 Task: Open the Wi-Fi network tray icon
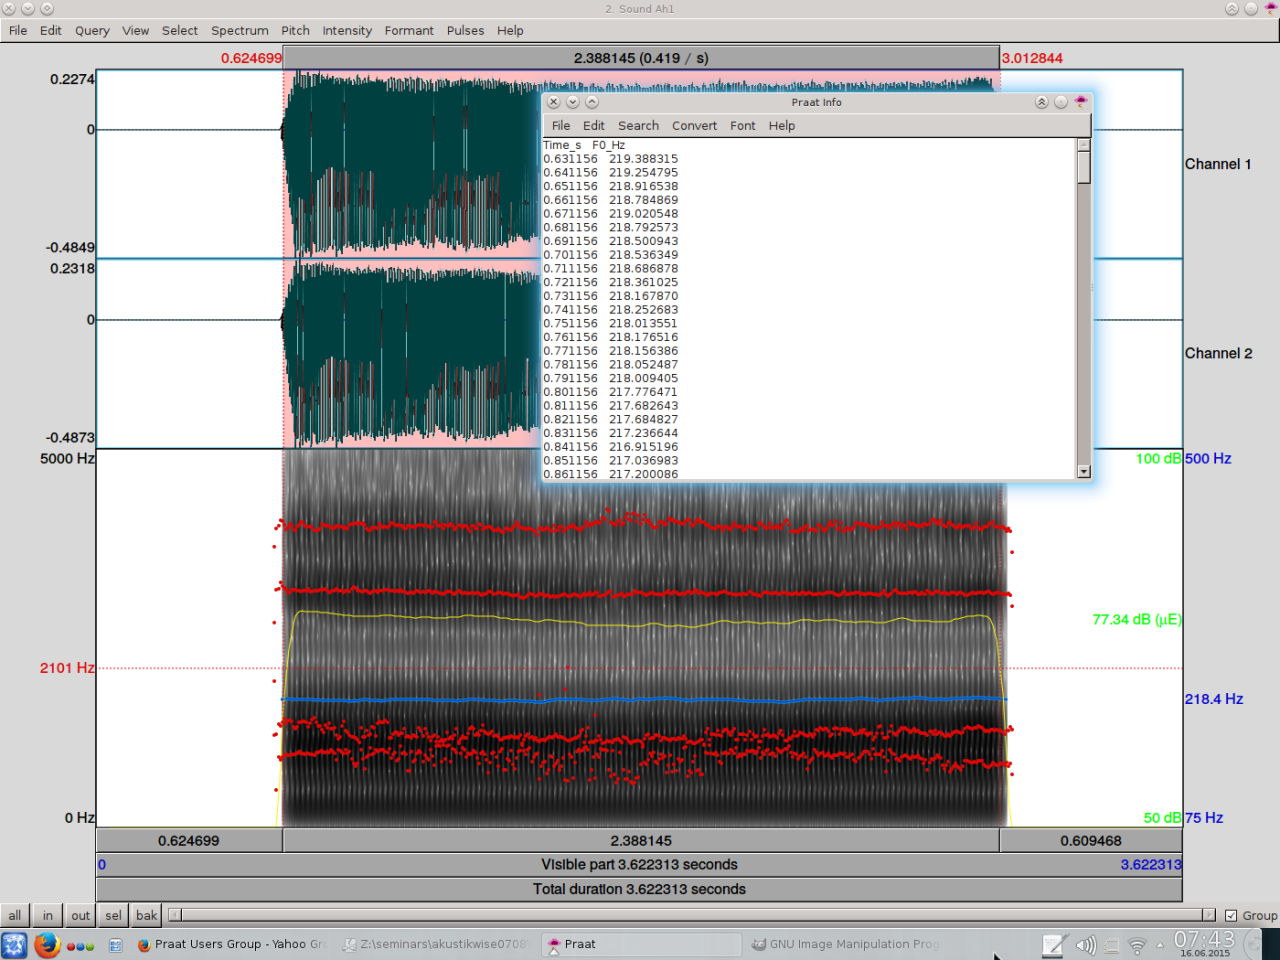pos(1137,945)
